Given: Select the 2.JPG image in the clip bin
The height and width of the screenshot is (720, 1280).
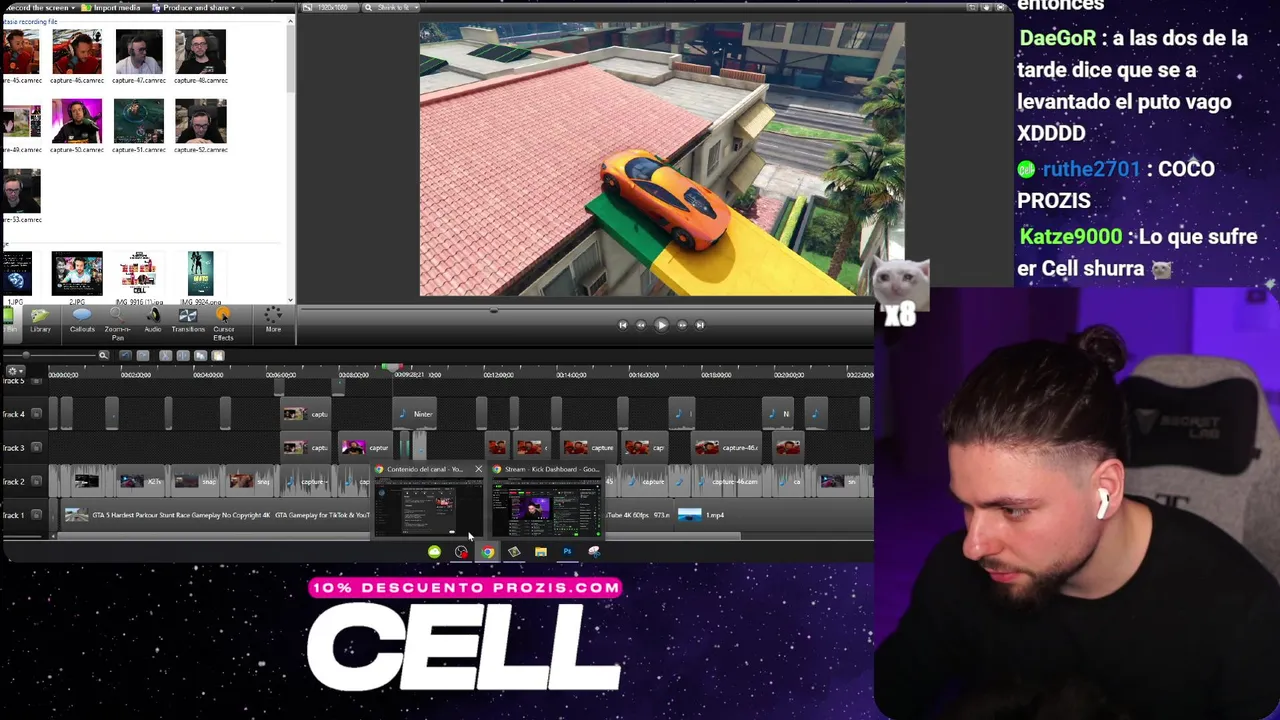Looking at the screenshot, I should pos(77,278).
